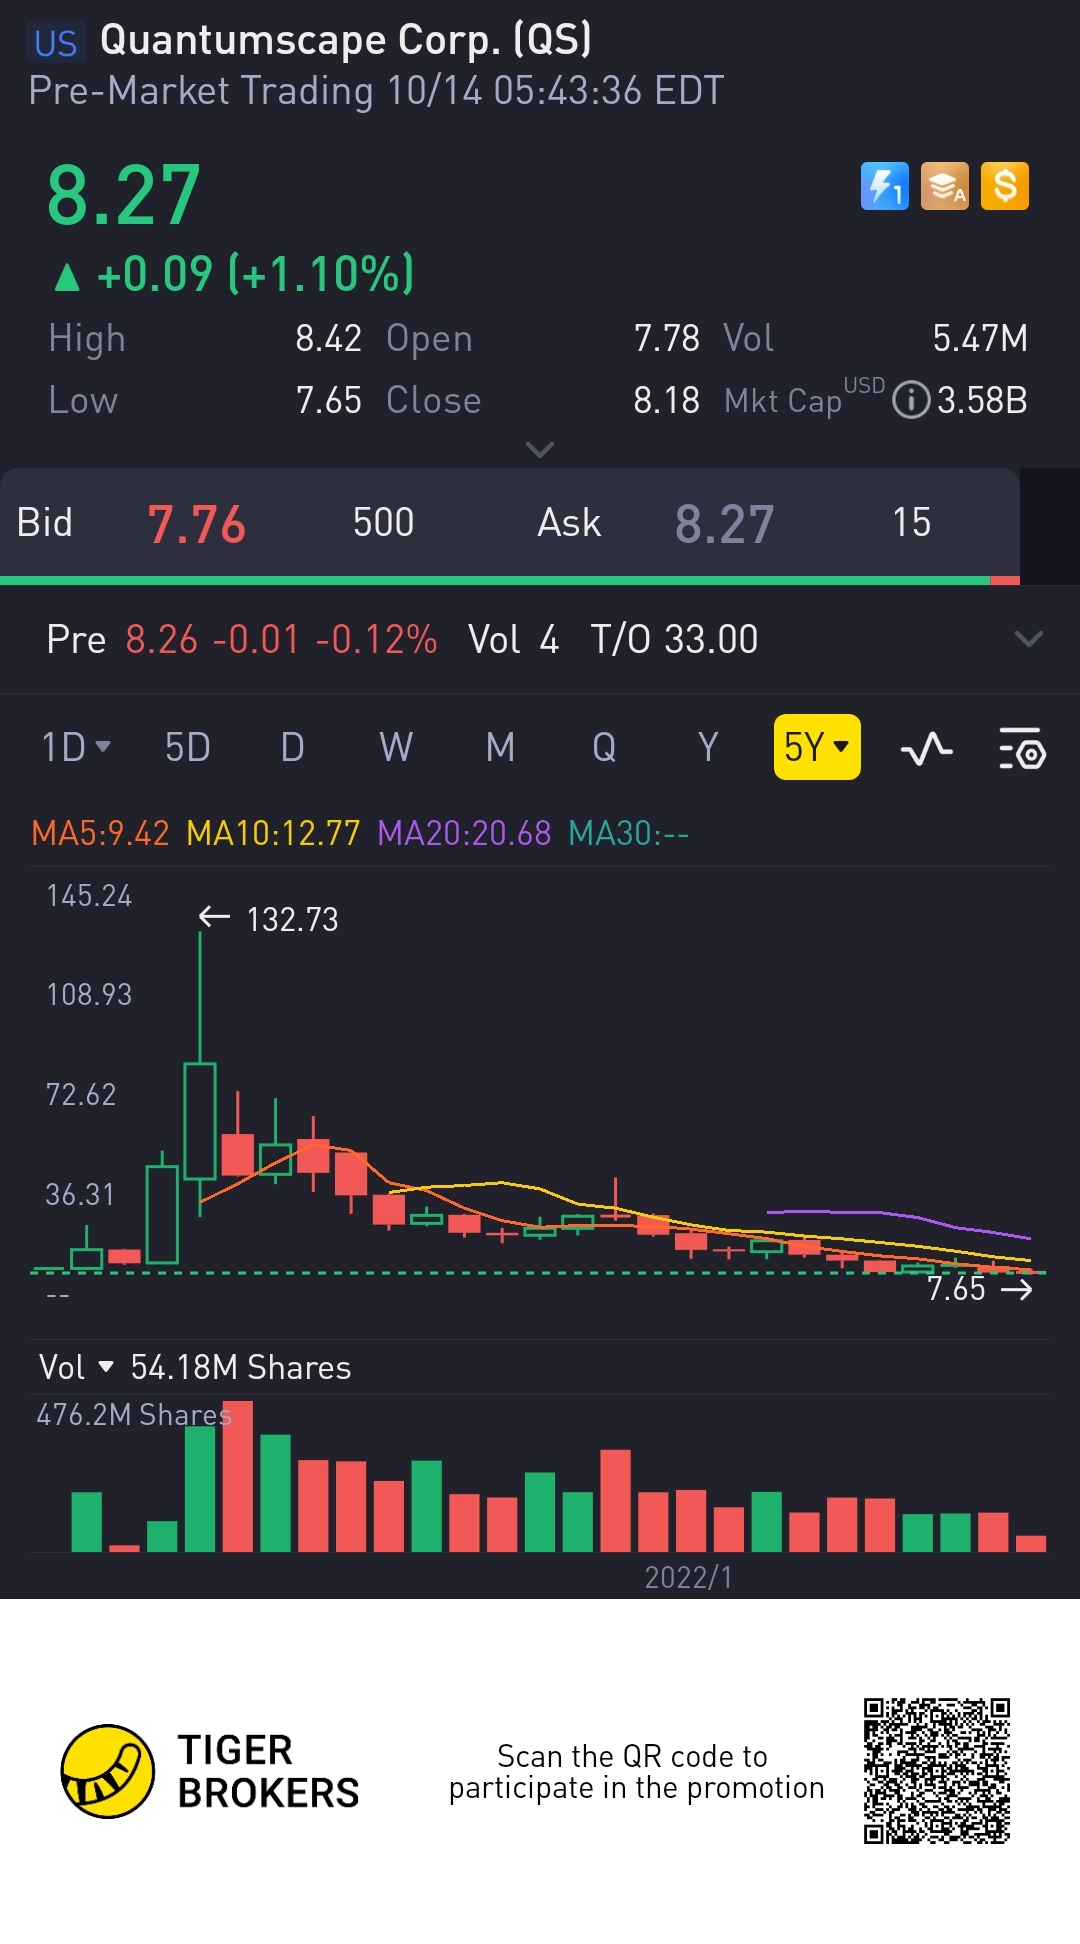The image size is (1080, 1944).
Task: Open the chart display settings icon
Action: 1022,748
